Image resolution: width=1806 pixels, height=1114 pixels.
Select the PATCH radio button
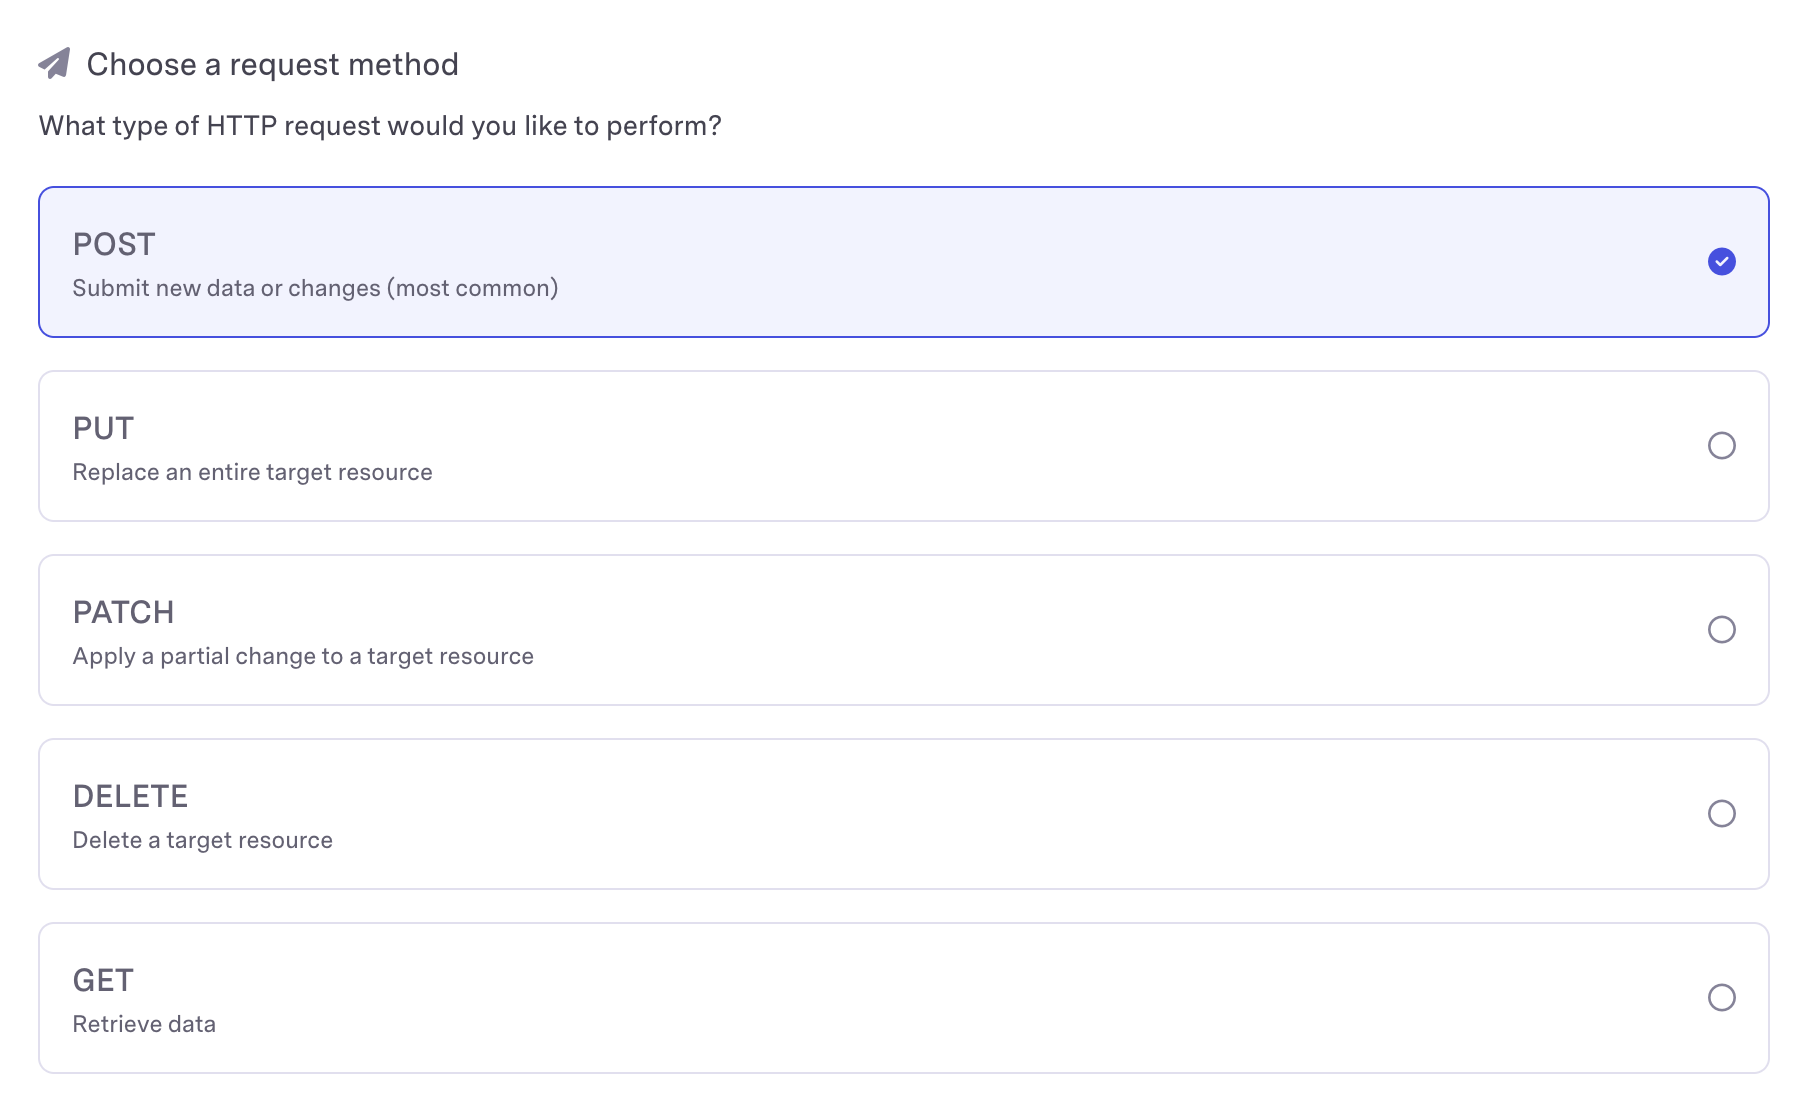[1721, 630]
